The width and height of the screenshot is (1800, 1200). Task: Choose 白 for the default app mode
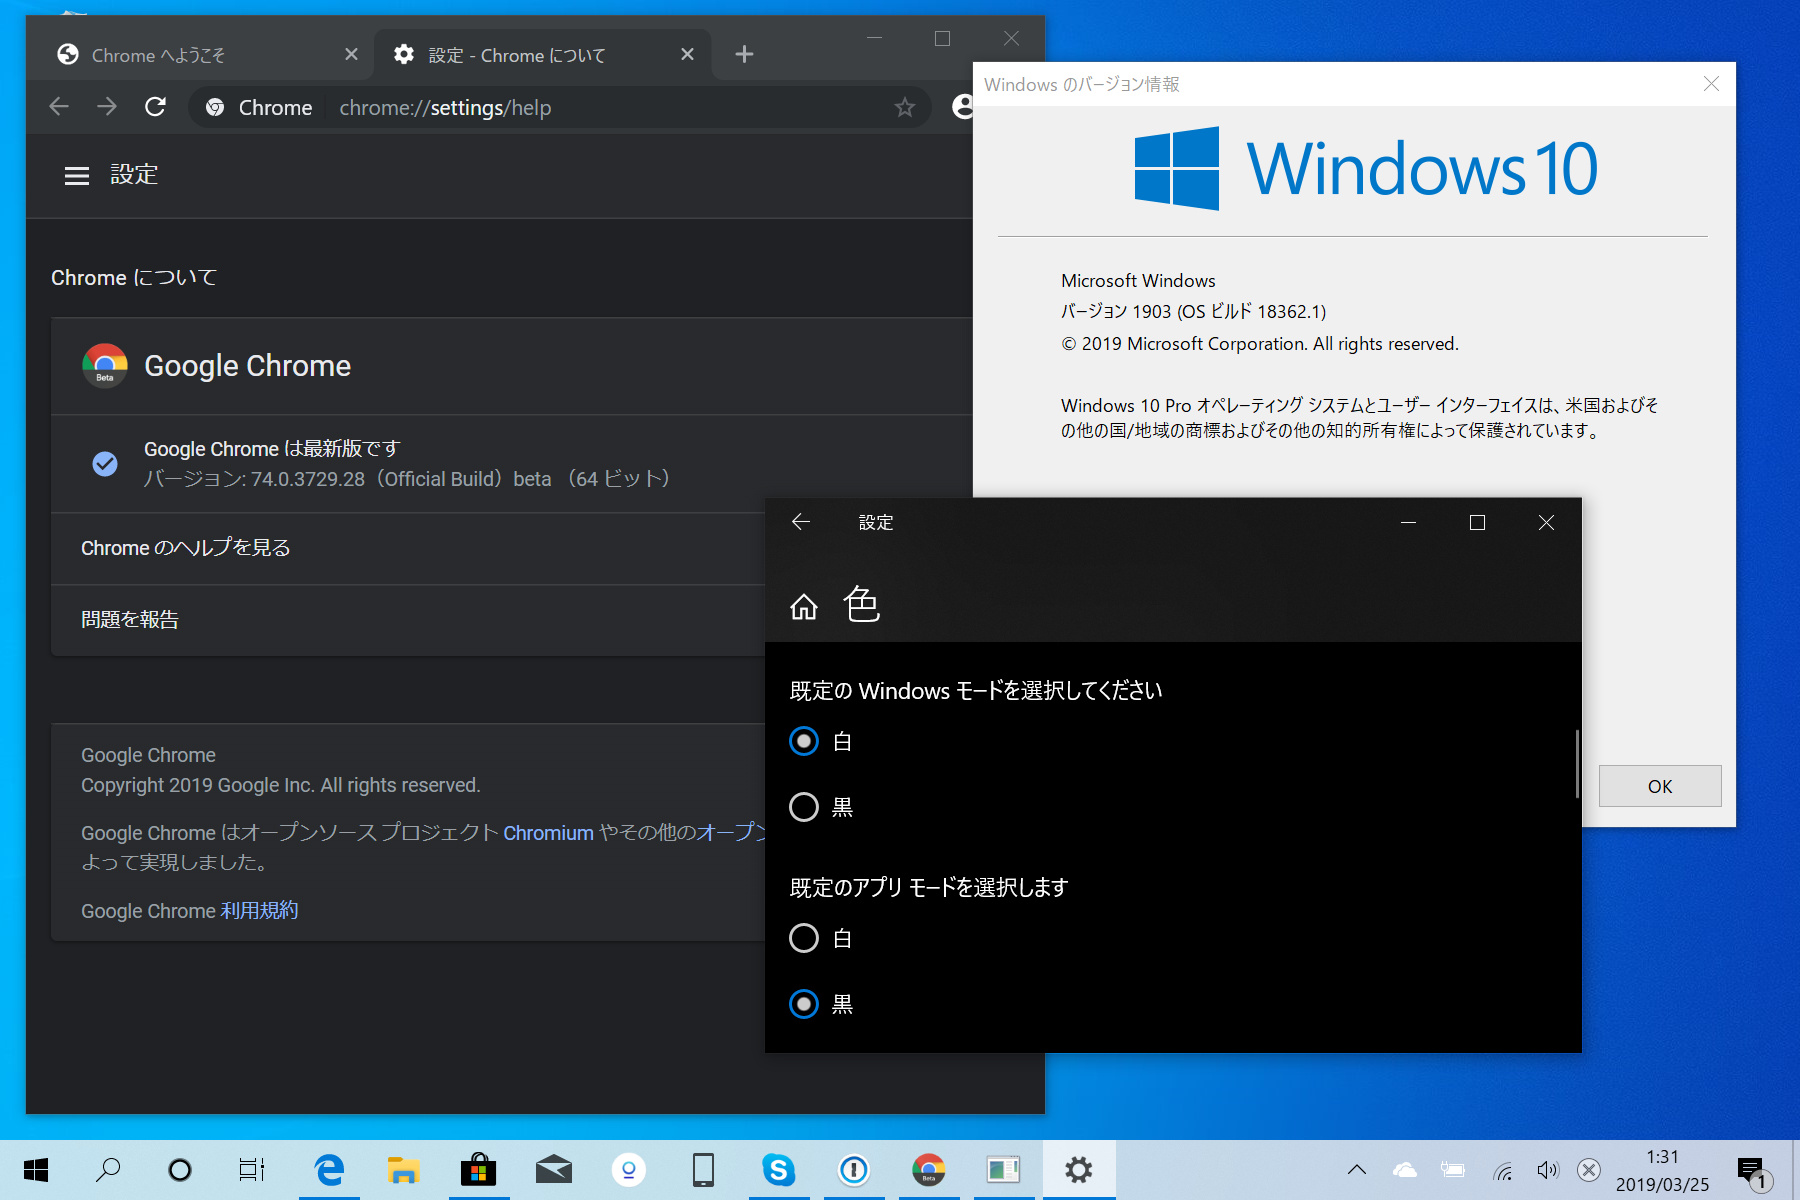pos(803,938)
